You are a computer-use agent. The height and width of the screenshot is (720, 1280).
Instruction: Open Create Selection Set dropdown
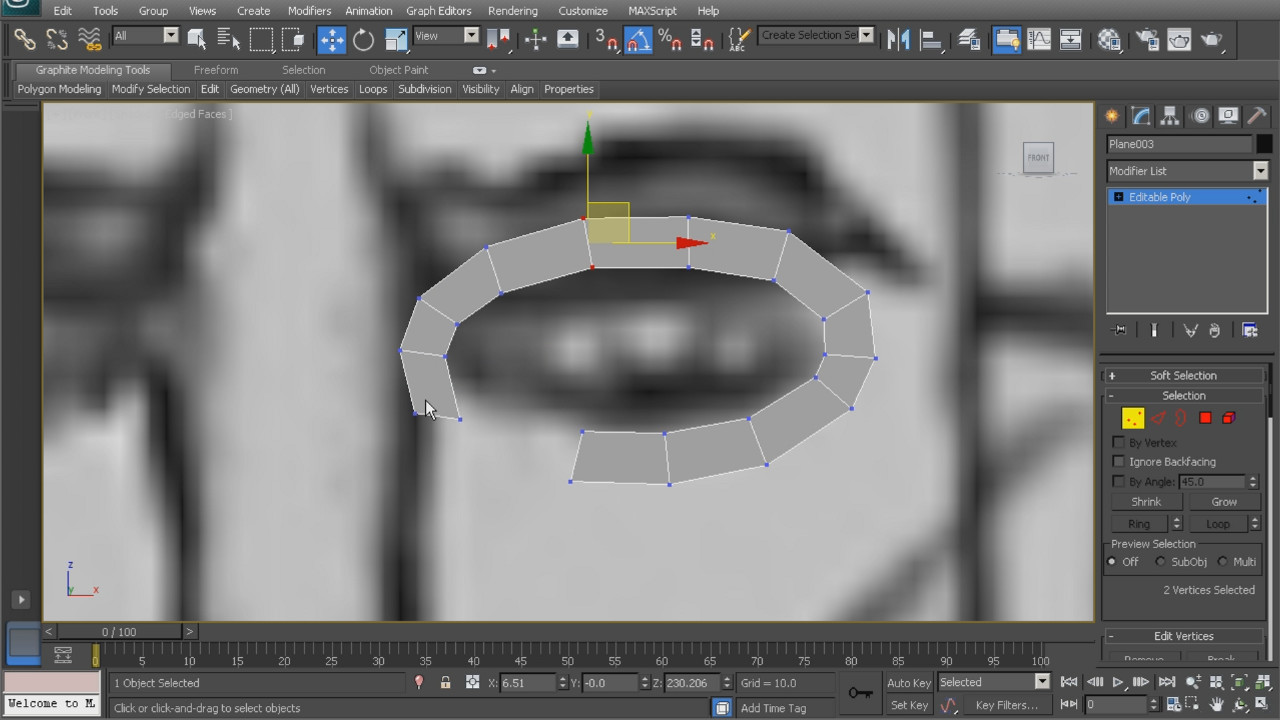816,35
